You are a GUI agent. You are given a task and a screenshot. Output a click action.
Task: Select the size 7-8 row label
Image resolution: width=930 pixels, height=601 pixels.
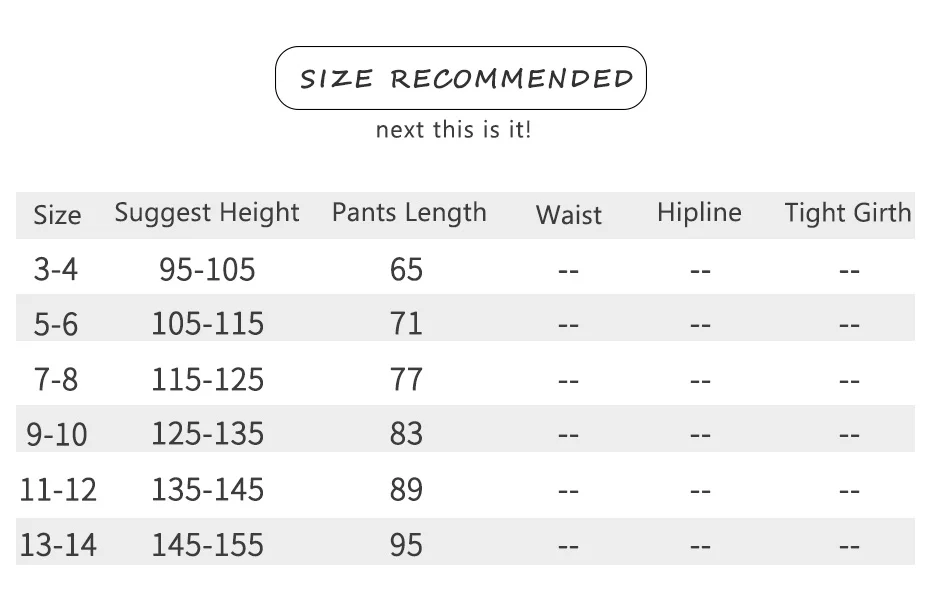56,380
